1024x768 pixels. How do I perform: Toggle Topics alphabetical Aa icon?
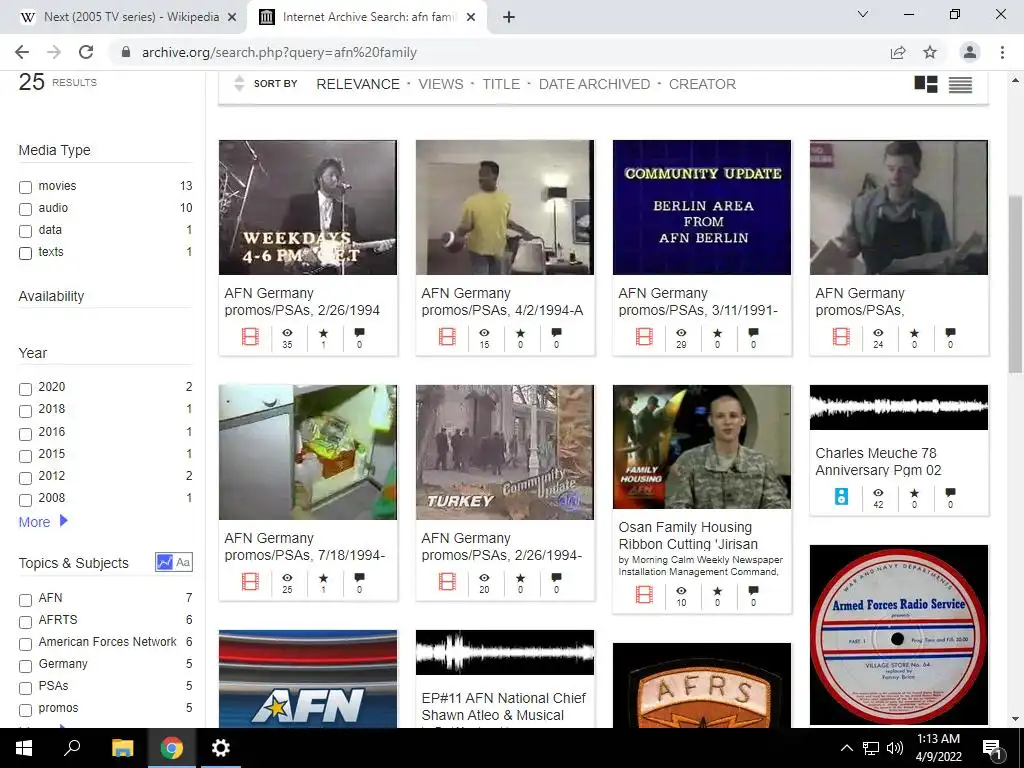tap(184, 562)
